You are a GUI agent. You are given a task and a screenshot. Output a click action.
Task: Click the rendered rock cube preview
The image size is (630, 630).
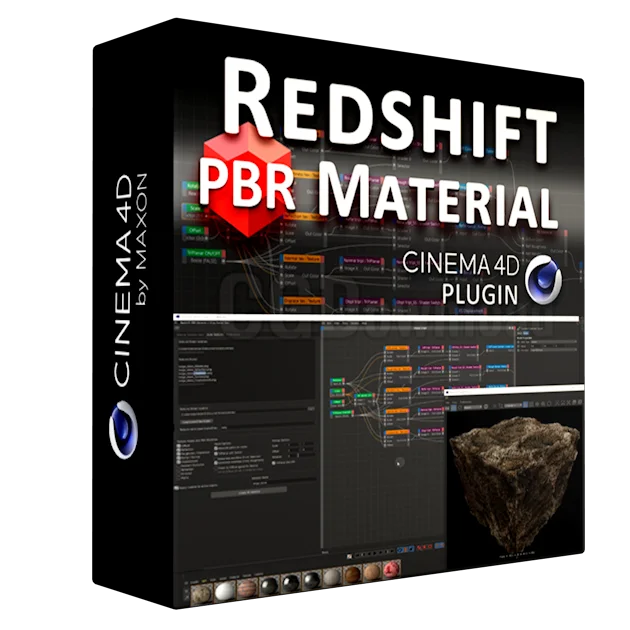514,484
